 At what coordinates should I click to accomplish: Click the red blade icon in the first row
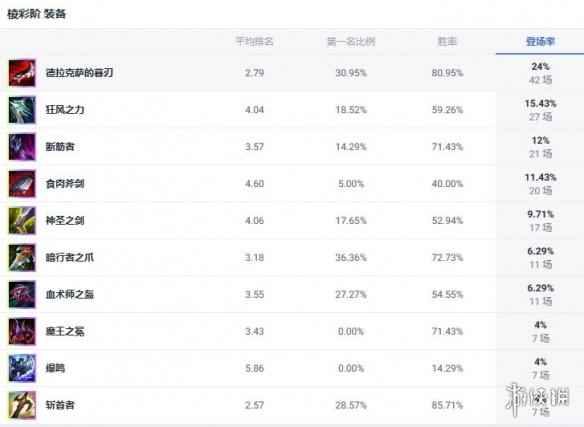(22, 73)
